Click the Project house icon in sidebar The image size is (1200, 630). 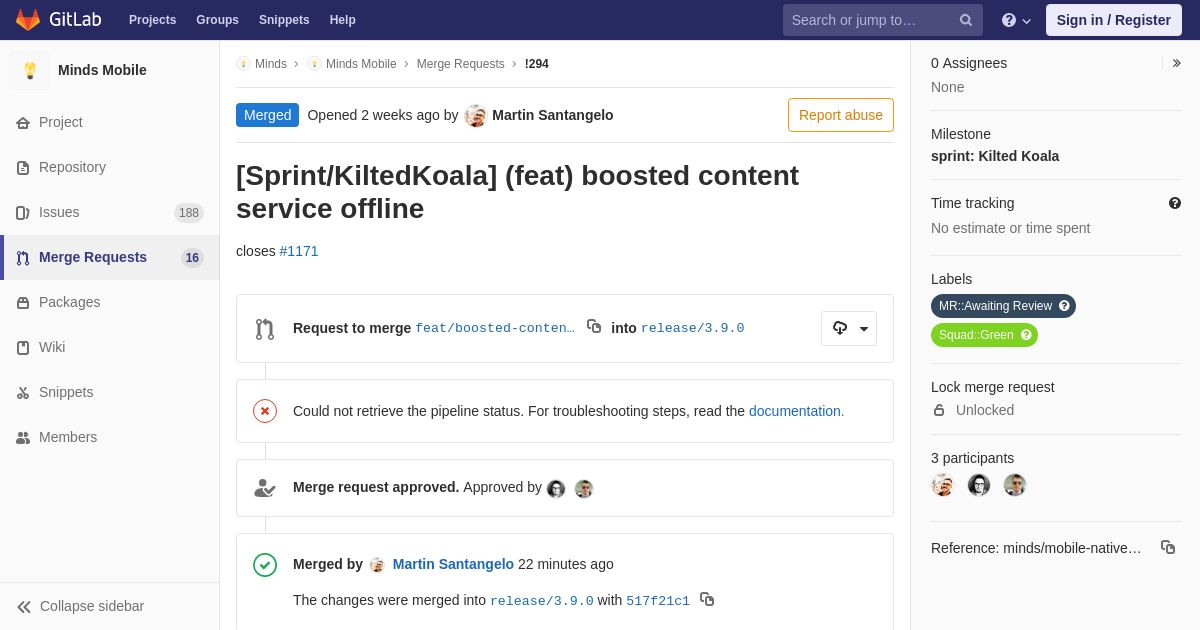23,123
